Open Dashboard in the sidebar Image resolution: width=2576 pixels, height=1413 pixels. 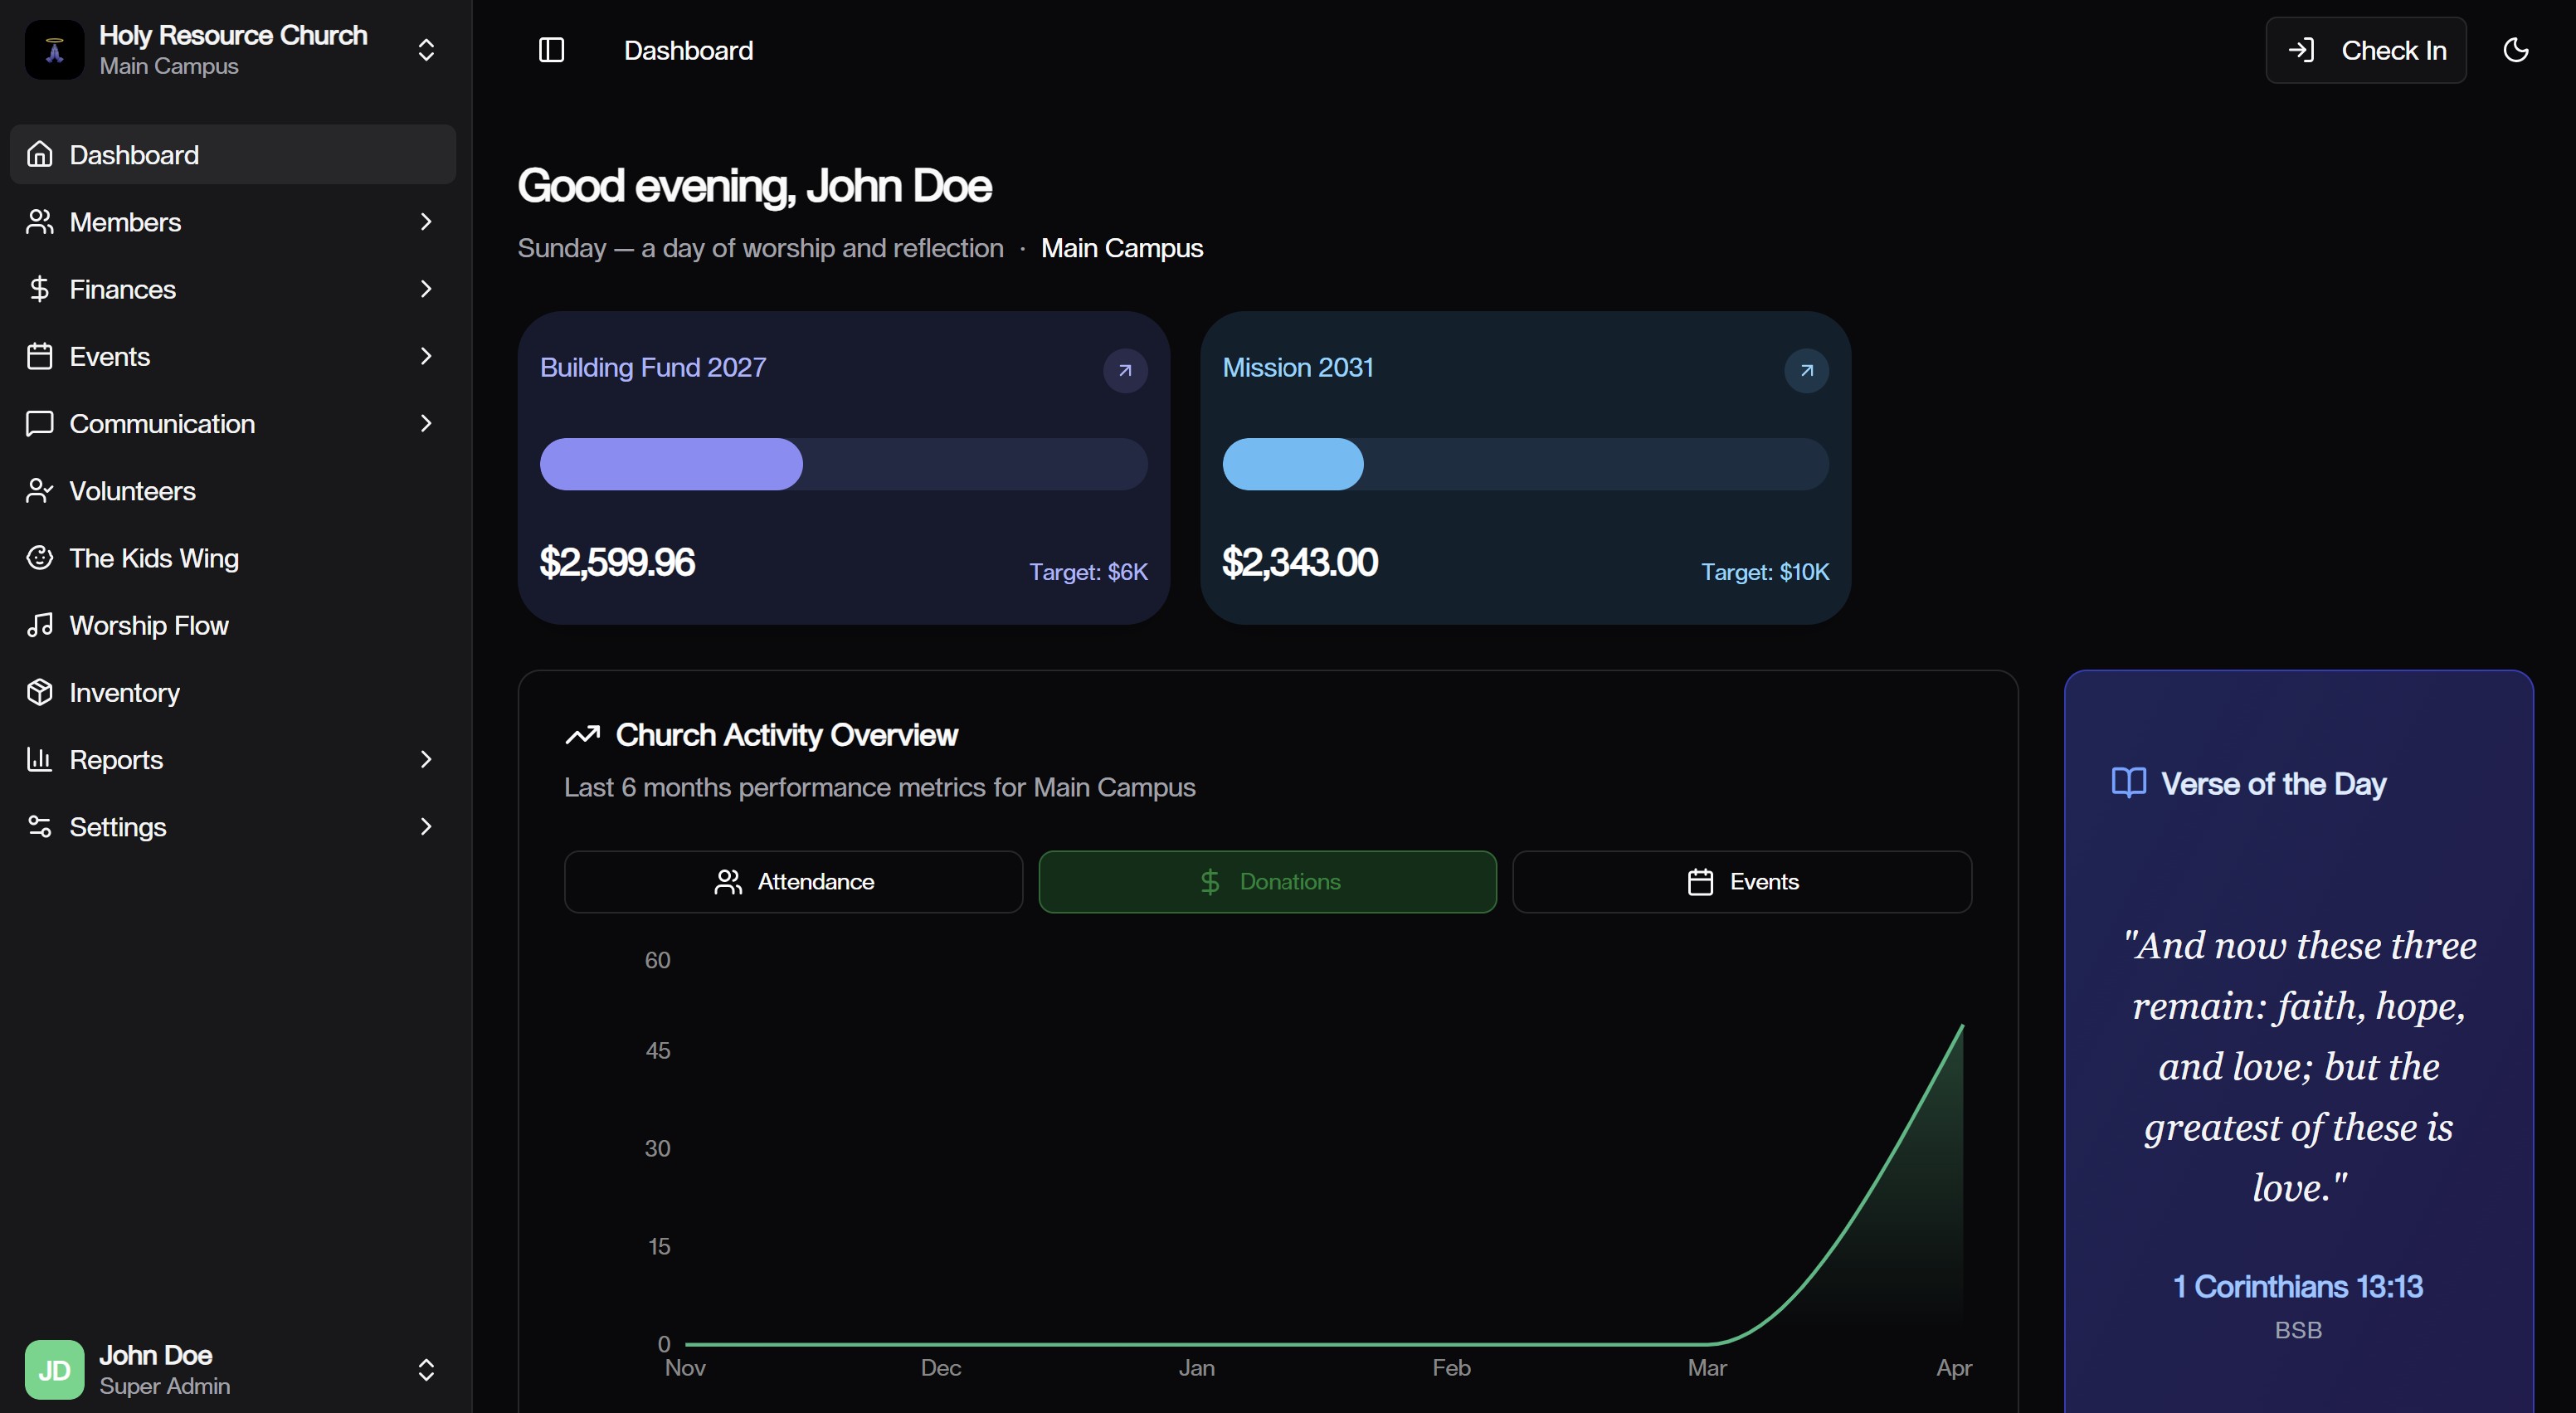(x=233, y=154)
